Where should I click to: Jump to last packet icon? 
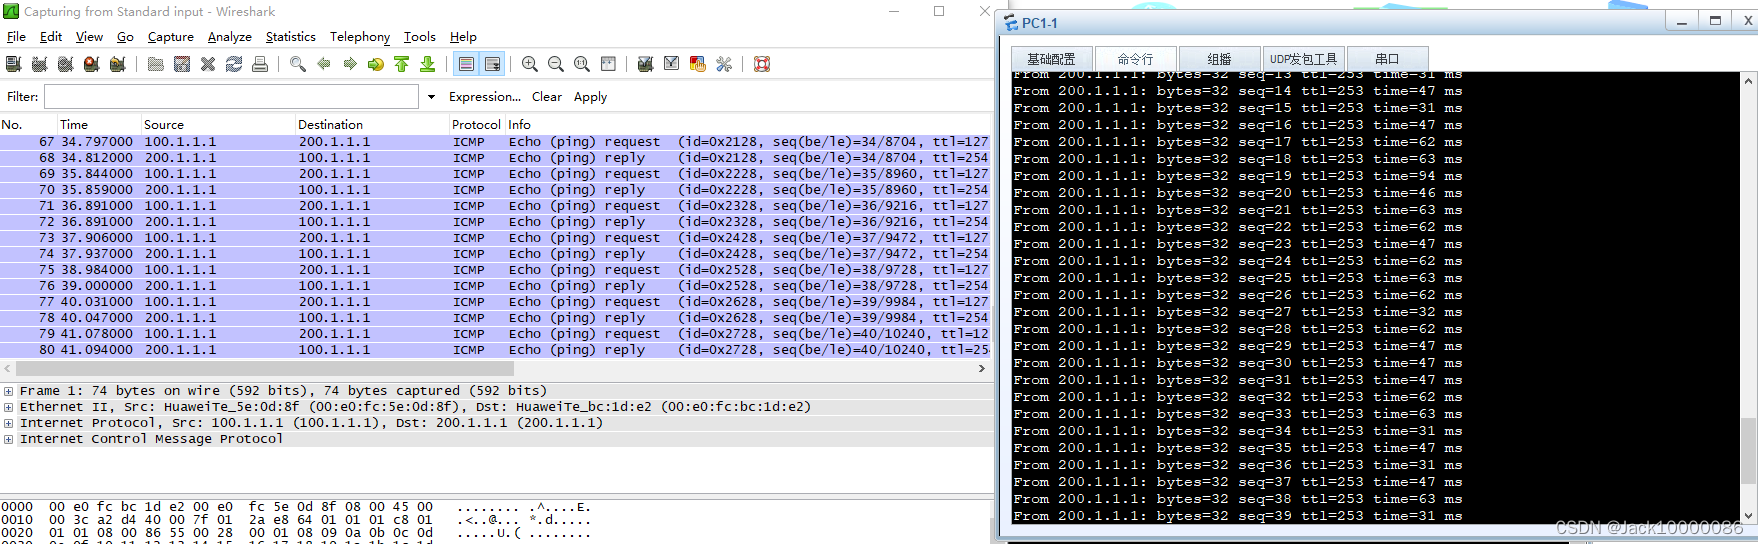[428, 64]
